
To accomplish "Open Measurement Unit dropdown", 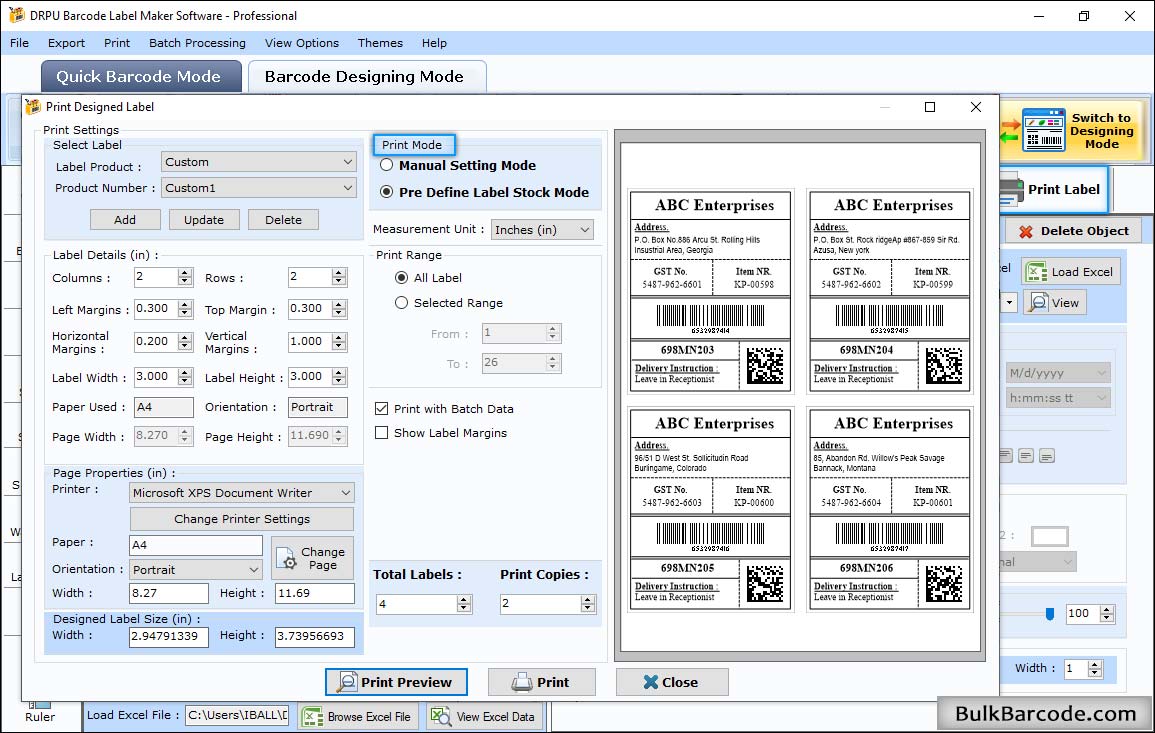I will [542, 230].
